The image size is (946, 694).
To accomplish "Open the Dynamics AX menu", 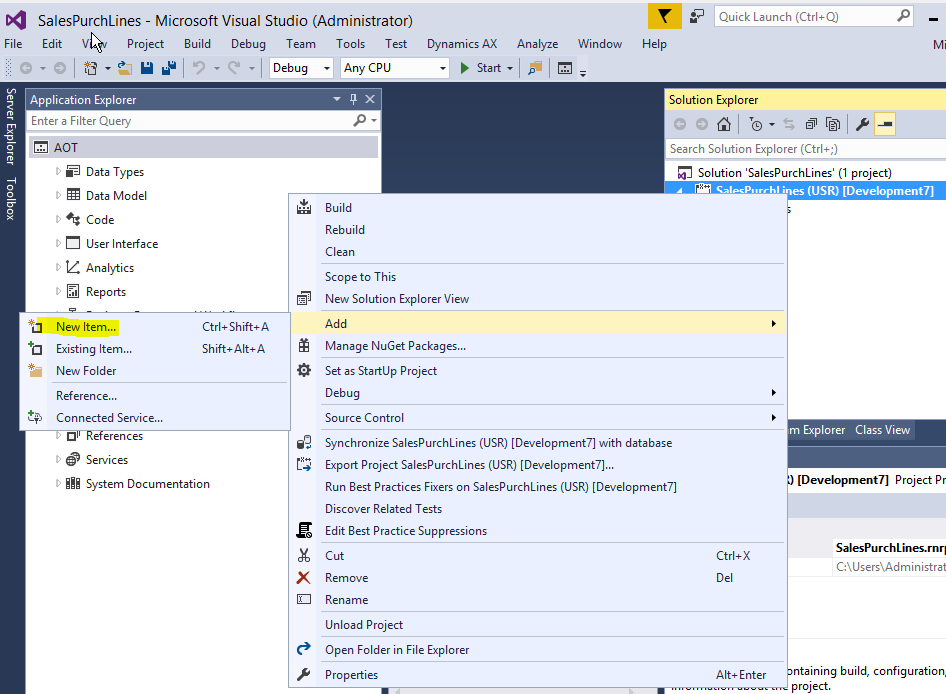I will click(x=461, y=43).
